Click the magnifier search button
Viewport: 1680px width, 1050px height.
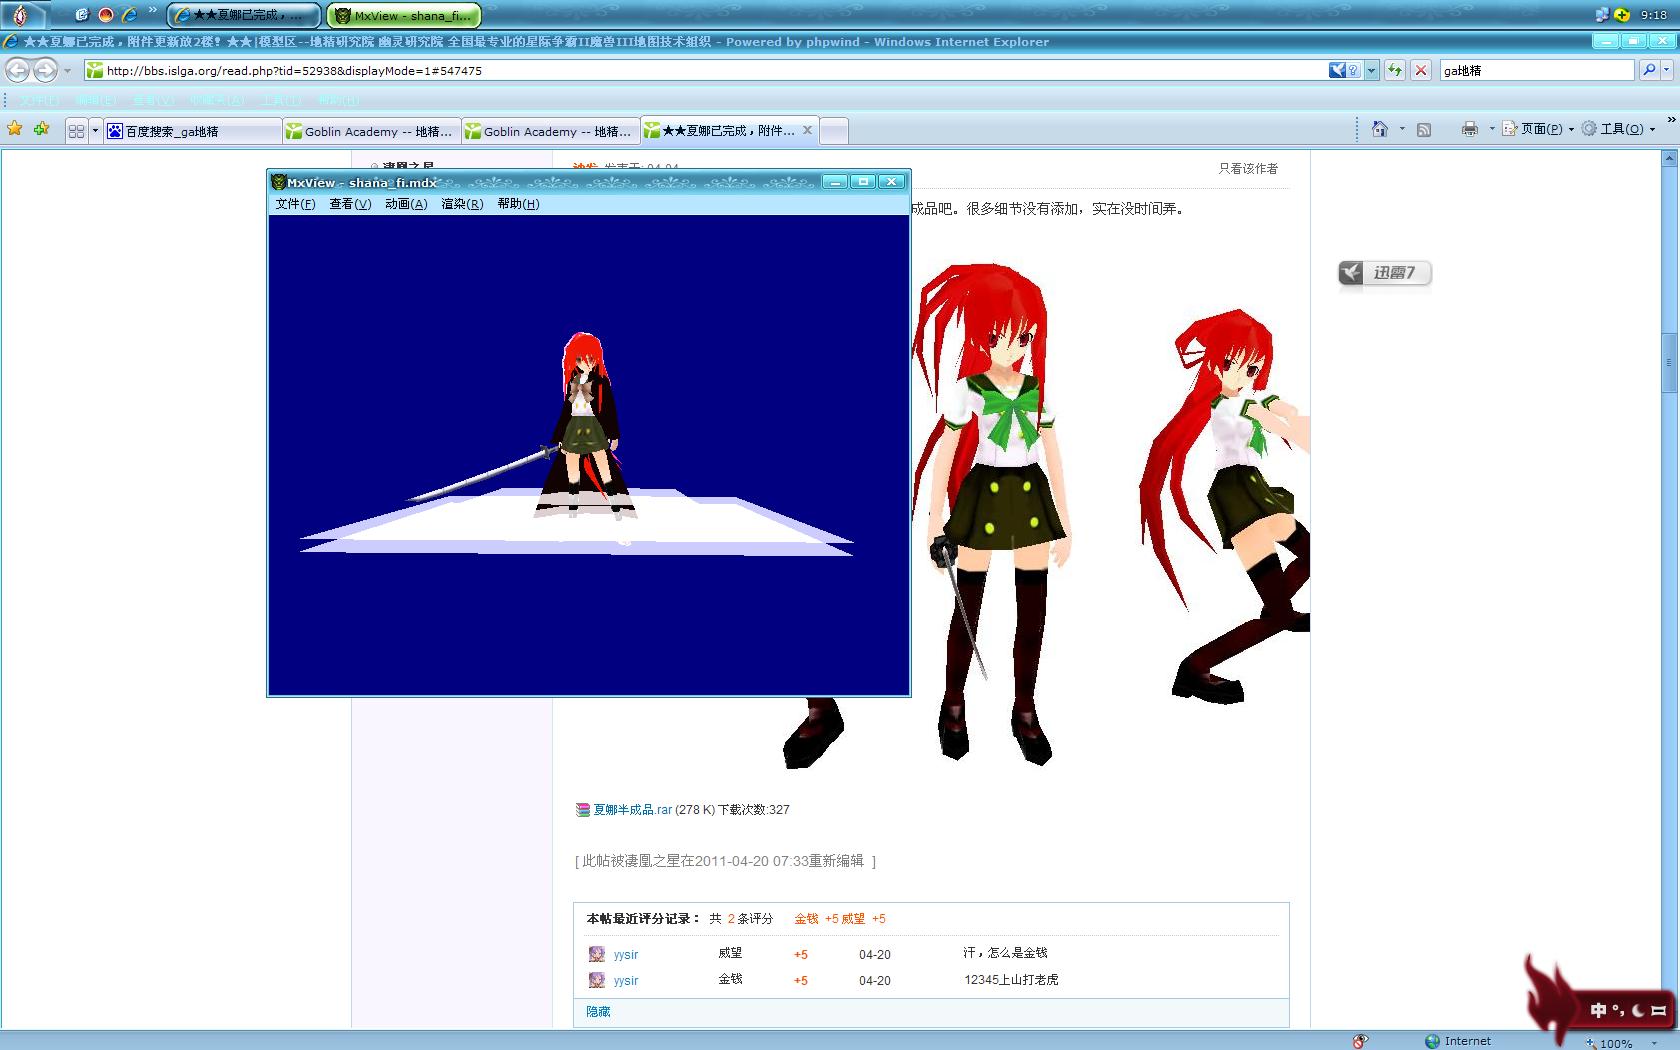1649,70
